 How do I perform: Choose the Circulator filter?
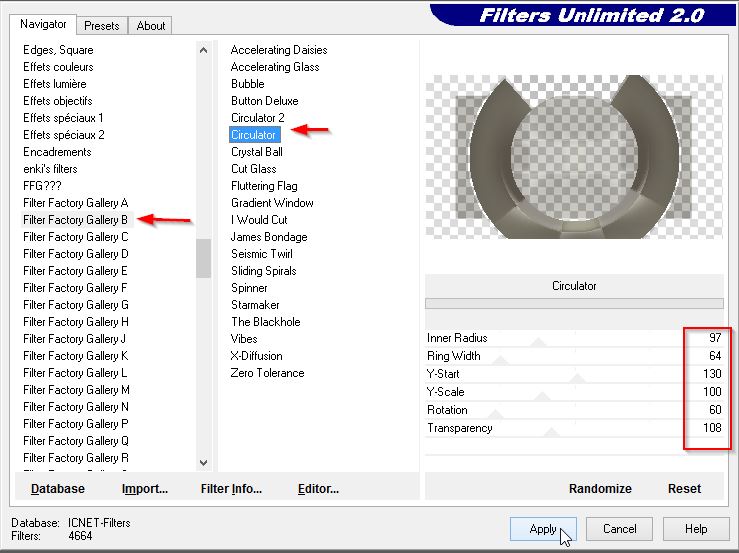tap(253, 135)
